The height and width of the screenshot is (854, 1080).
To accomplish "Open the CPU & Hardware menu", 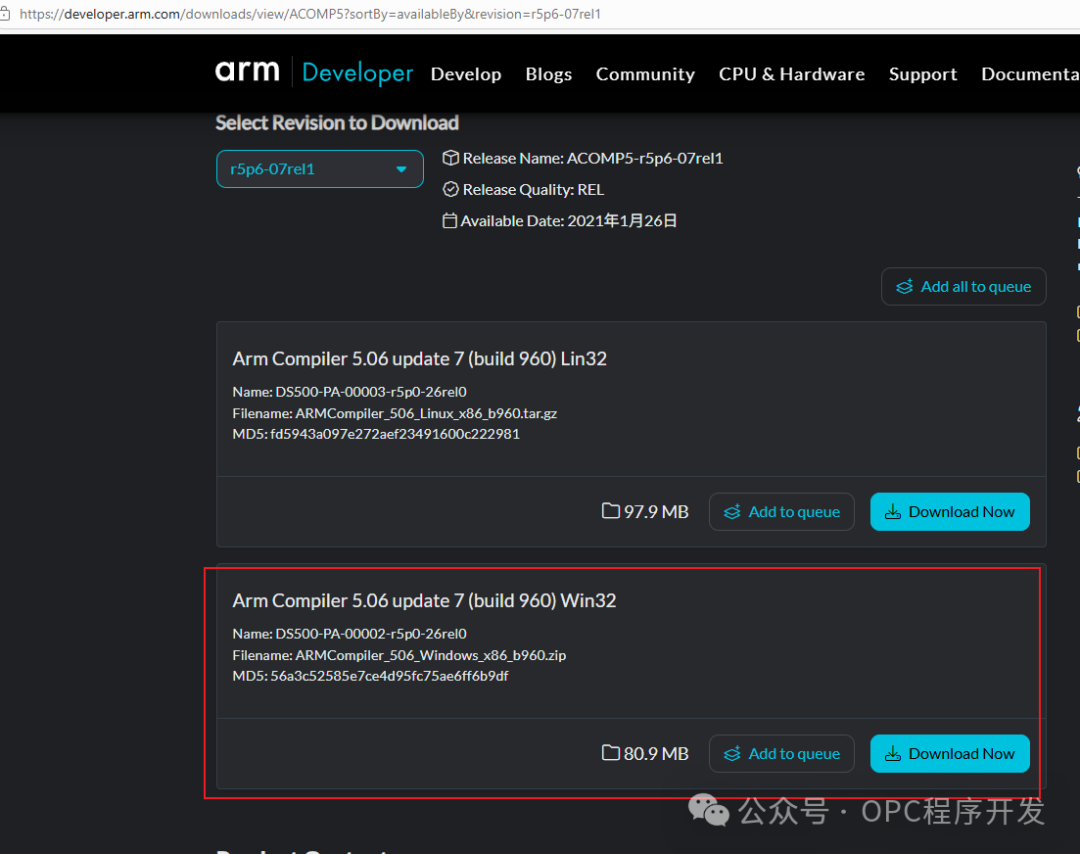I will tap(791, 74).
